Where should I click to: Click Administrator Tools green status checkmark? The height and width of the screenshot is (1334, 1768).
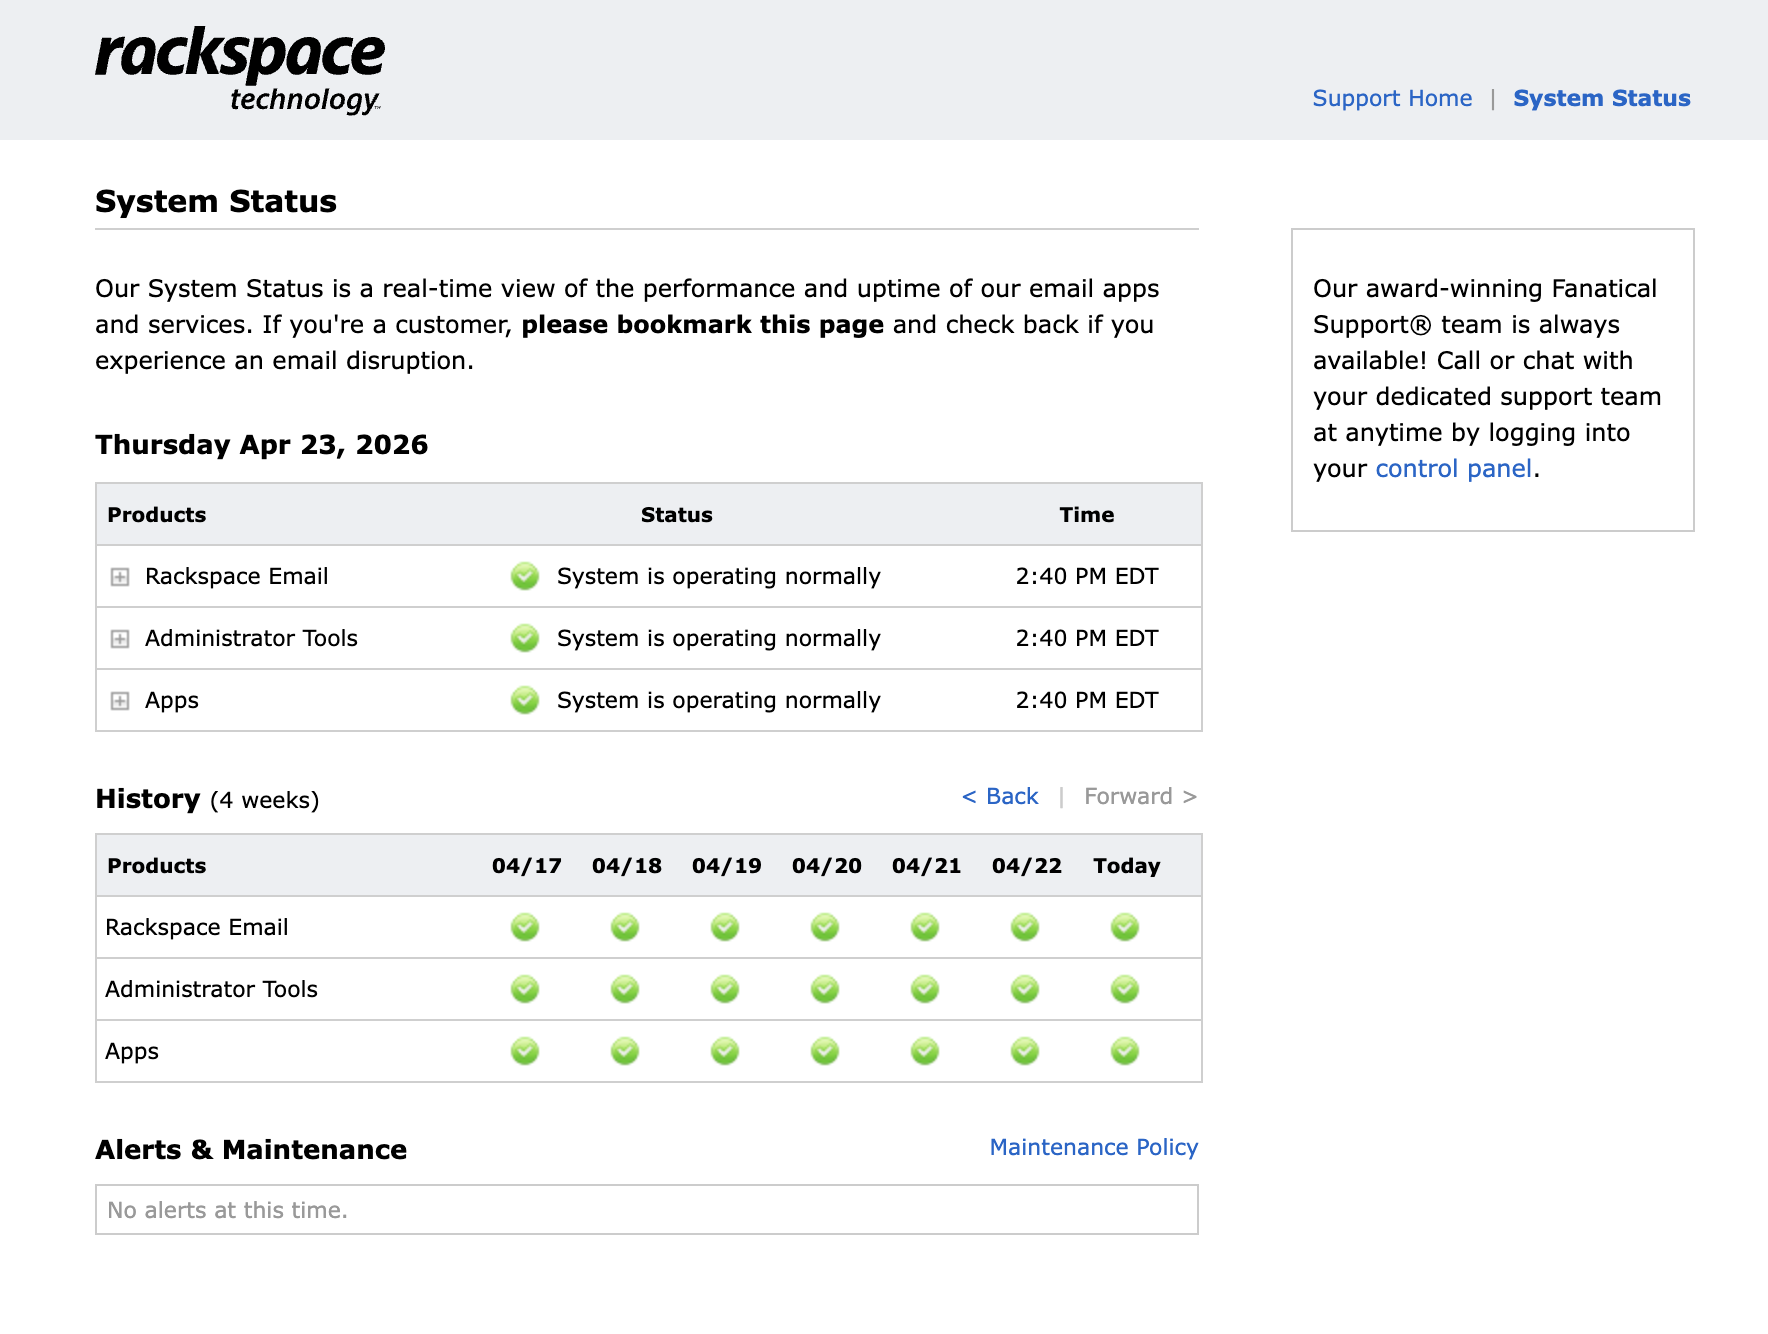pyautogui.click(x=525, y=638)
